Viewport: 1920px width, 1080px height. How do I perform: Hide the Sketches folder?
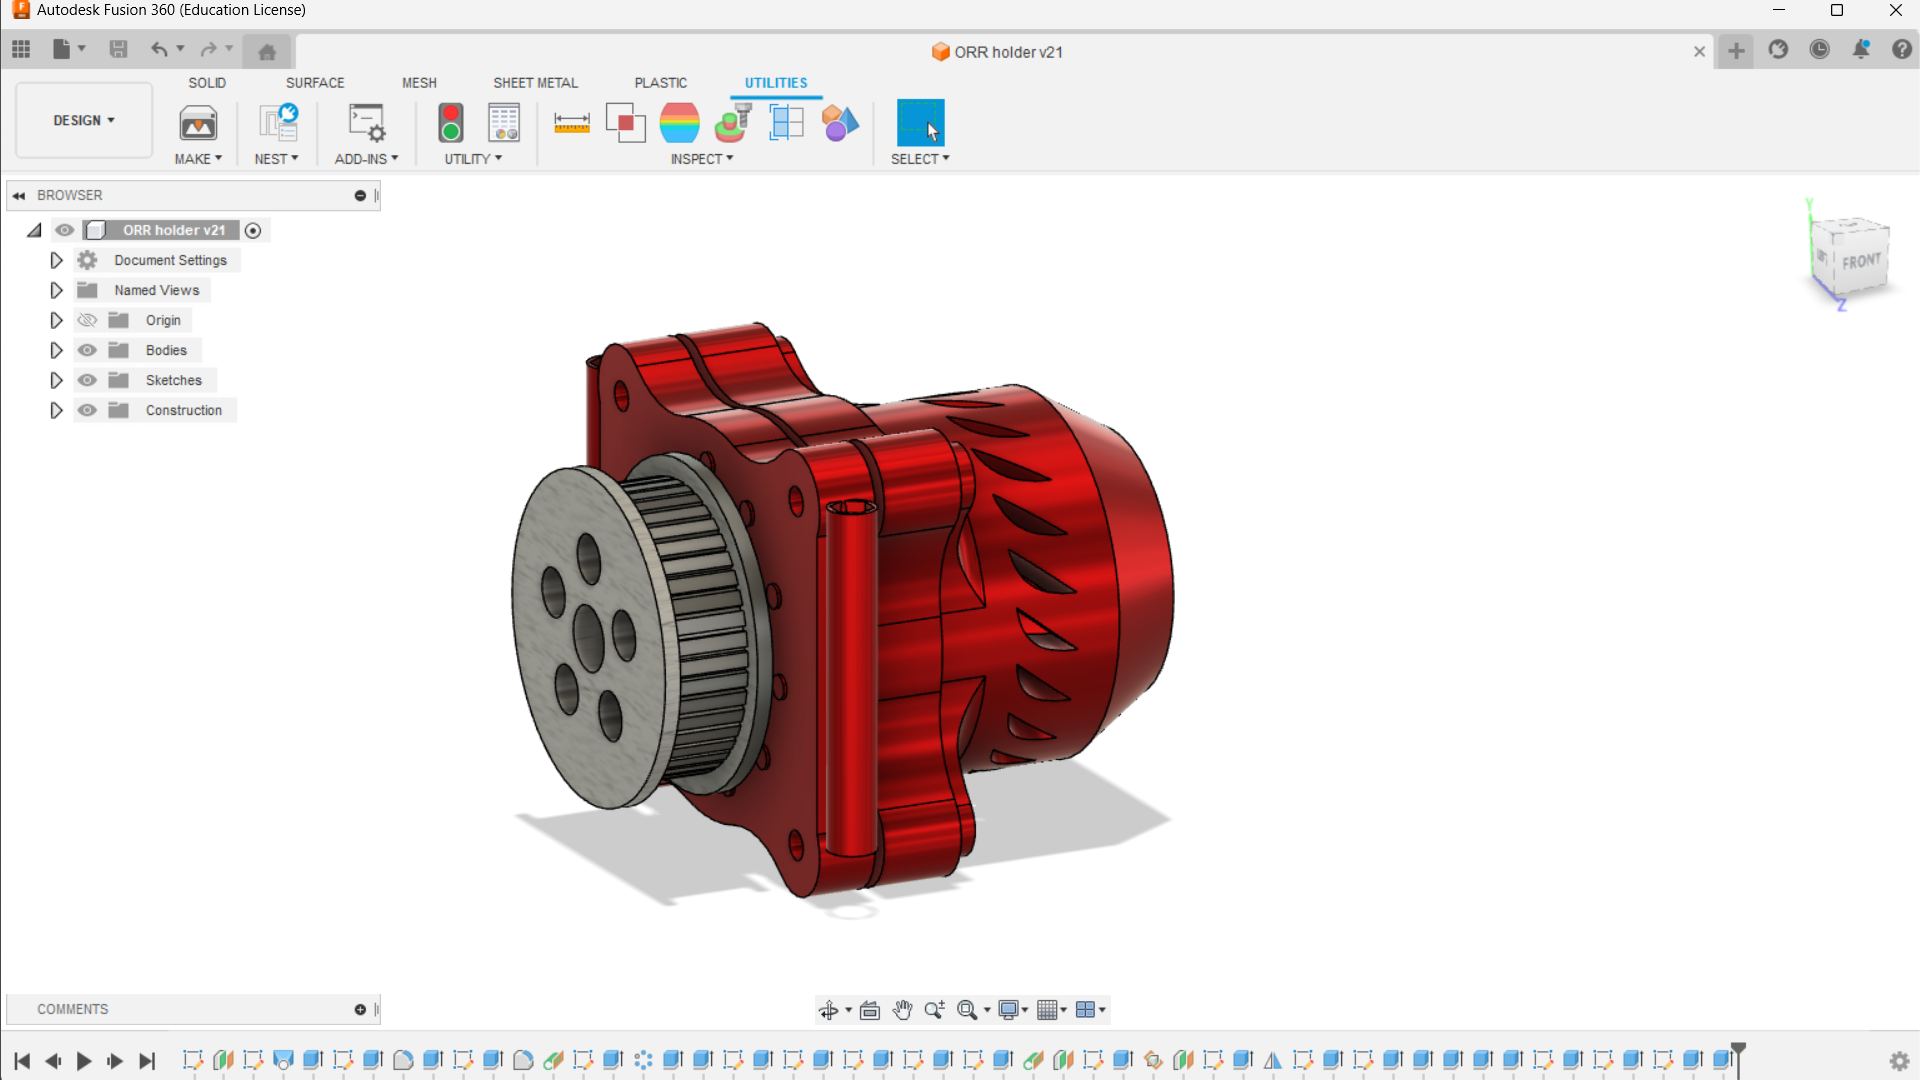[87, 380]
